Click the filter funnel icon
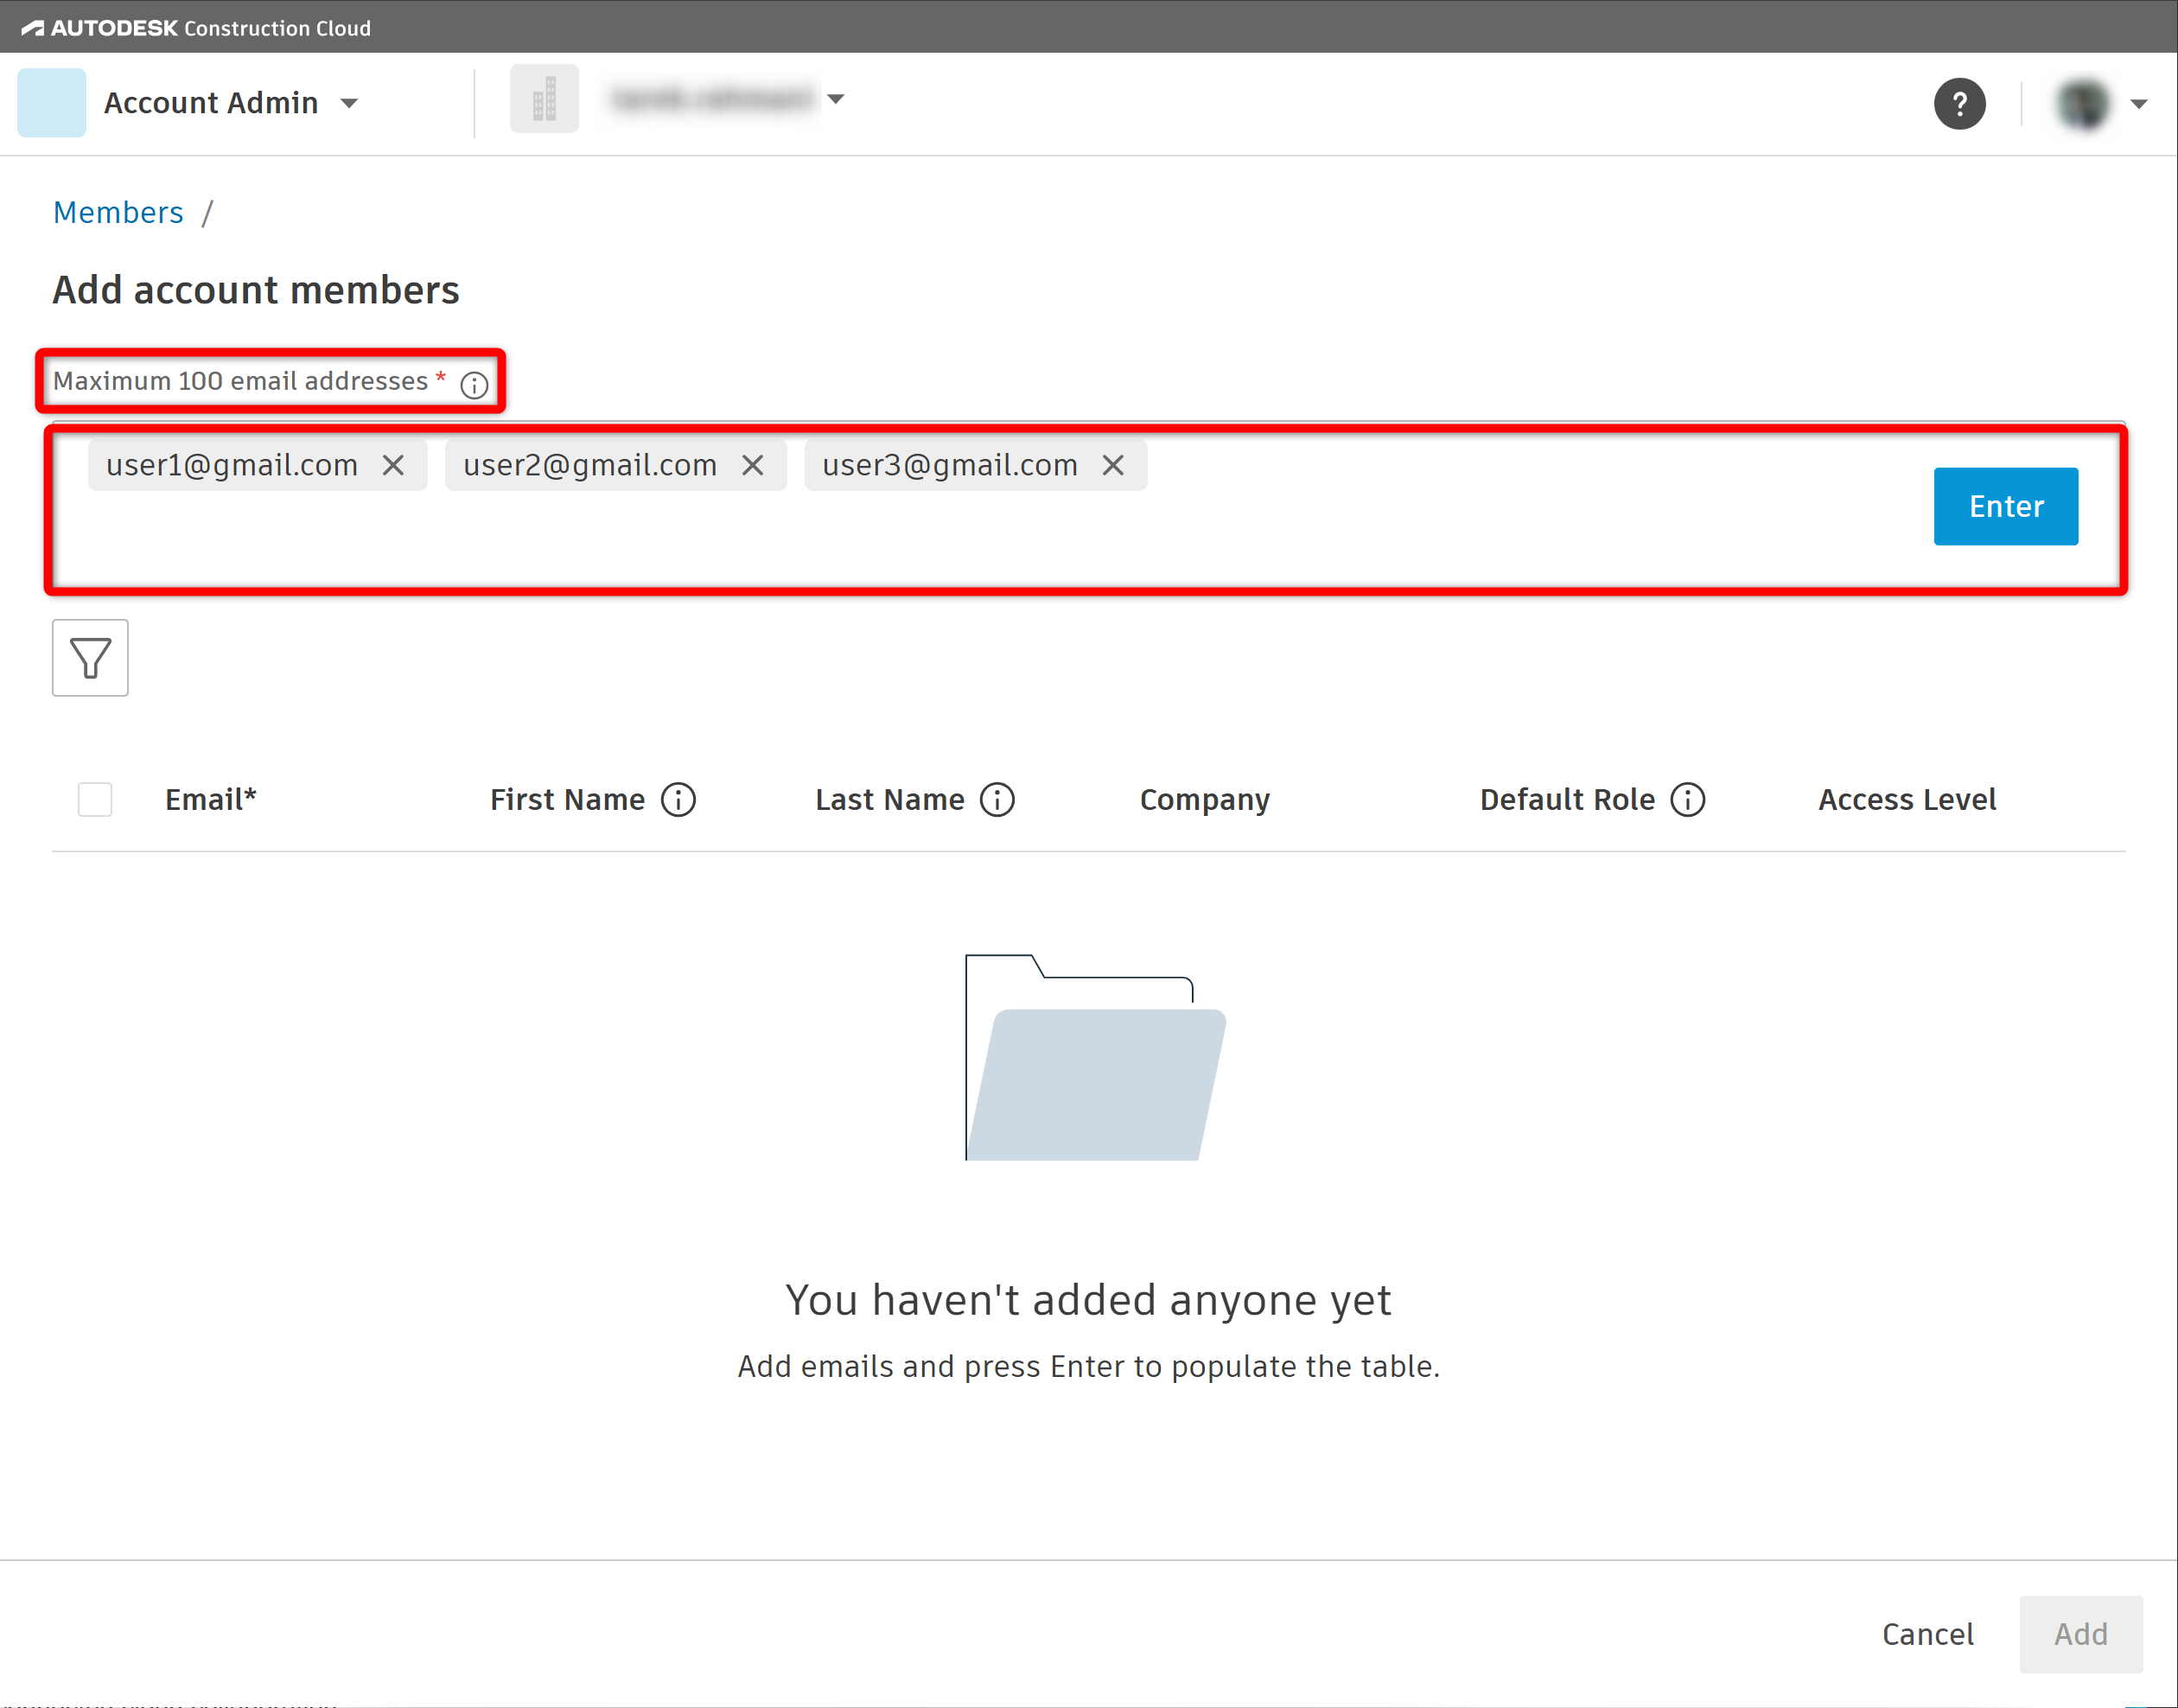The width and height of the screenshot is (2178, 1708). pos(90,658)
